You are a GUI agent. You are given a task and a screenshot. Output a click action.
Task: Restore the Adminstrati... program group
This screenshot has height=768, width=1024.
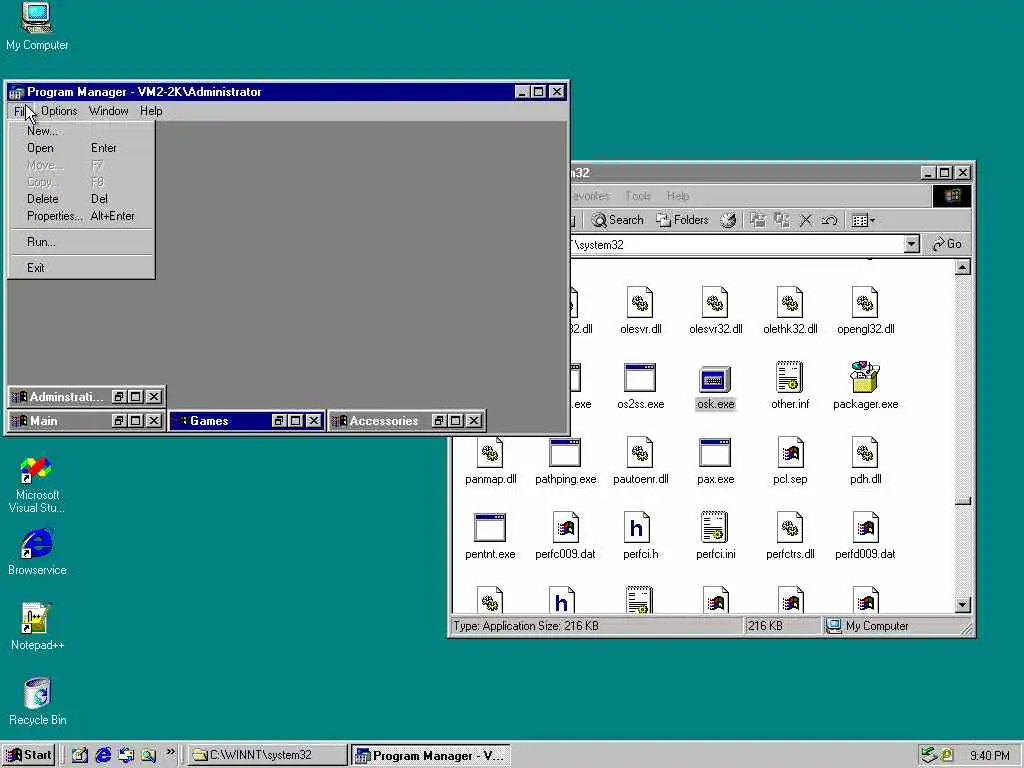click(118, 396)
